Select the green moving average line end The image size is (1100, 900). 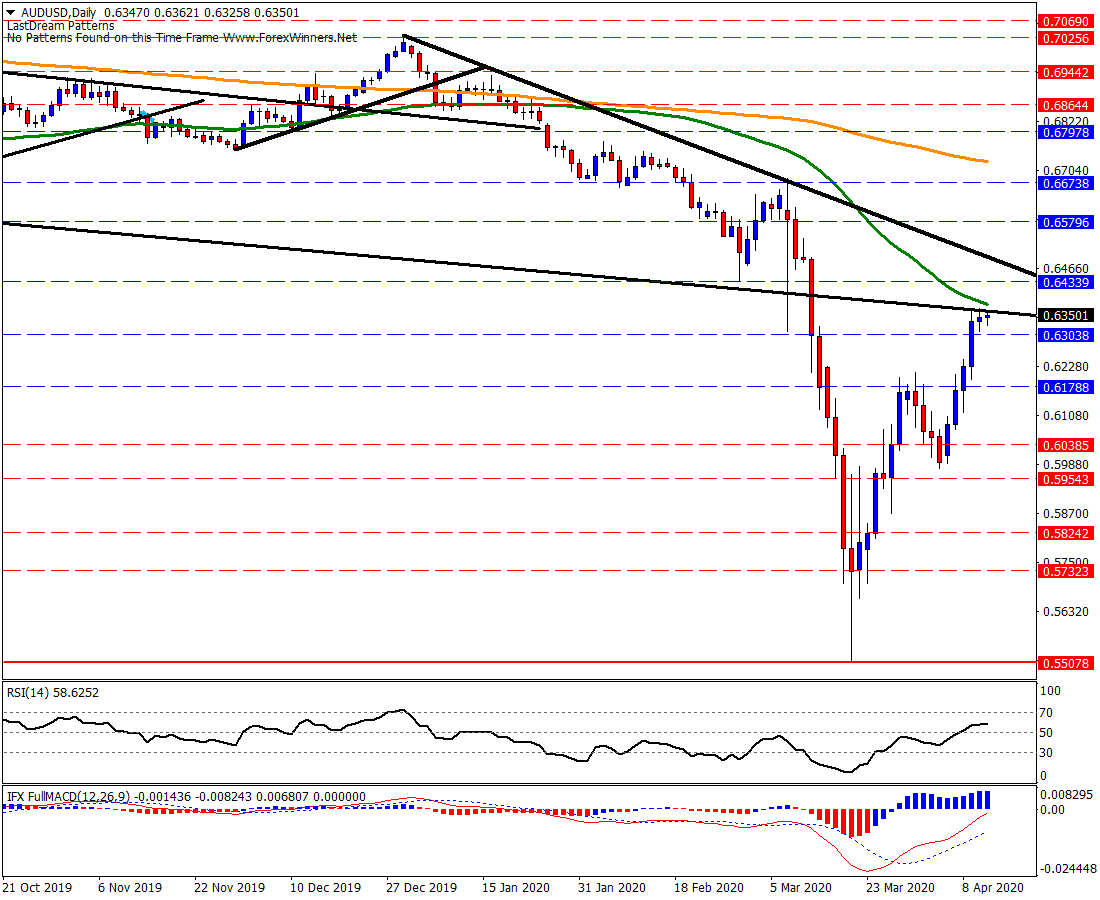coord(985,303)
